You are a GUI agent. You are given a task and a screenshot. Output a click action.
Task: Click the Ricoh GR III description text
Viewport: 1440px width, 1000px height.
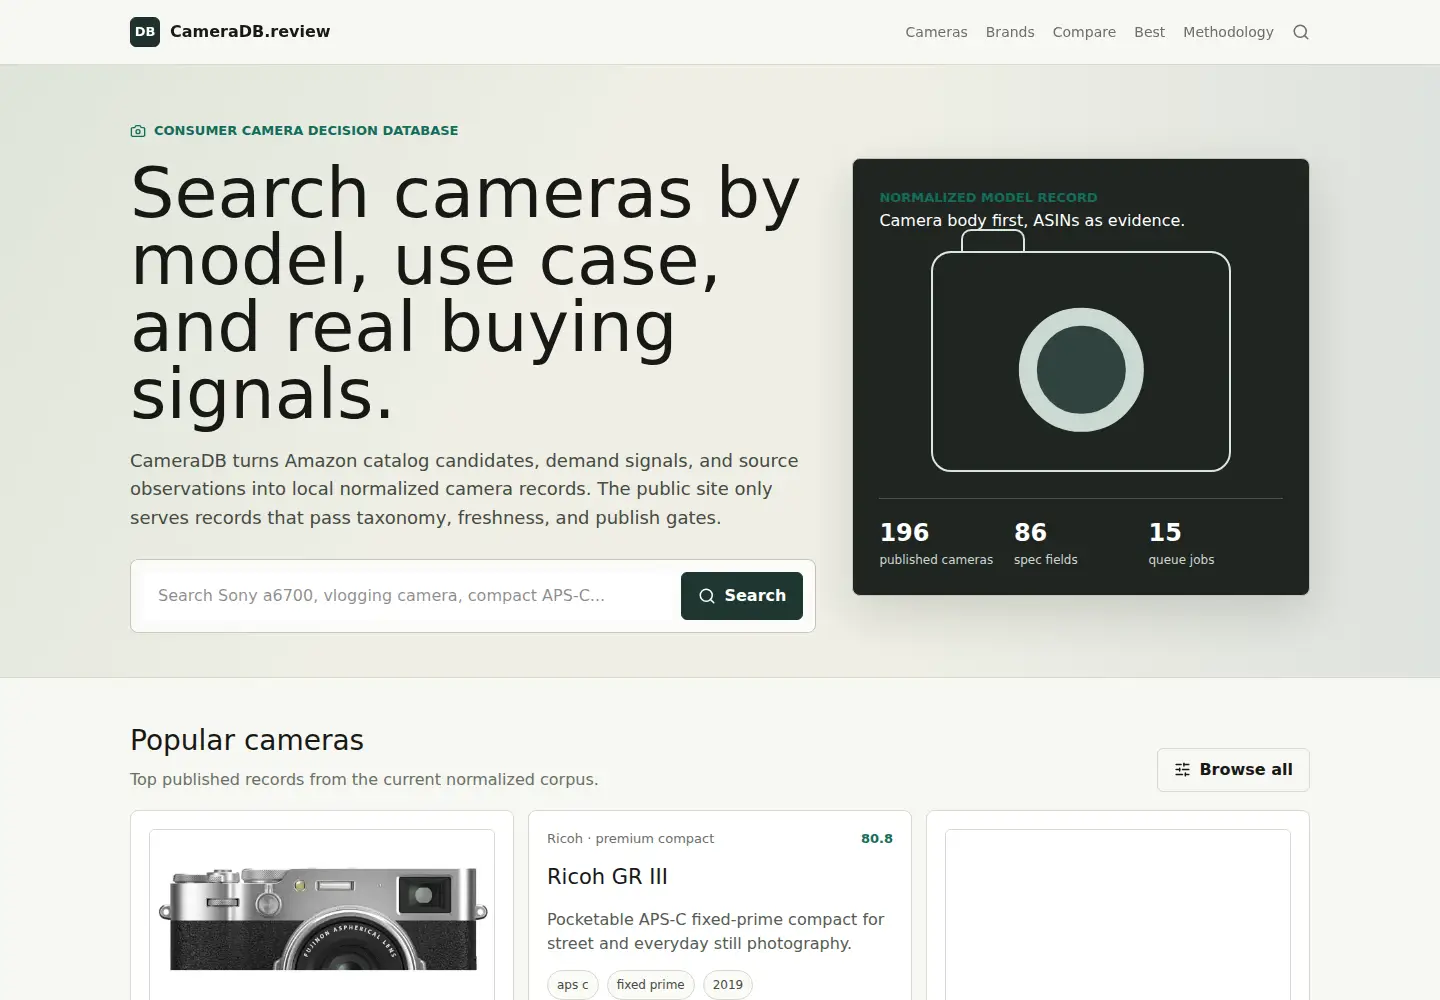716,932
